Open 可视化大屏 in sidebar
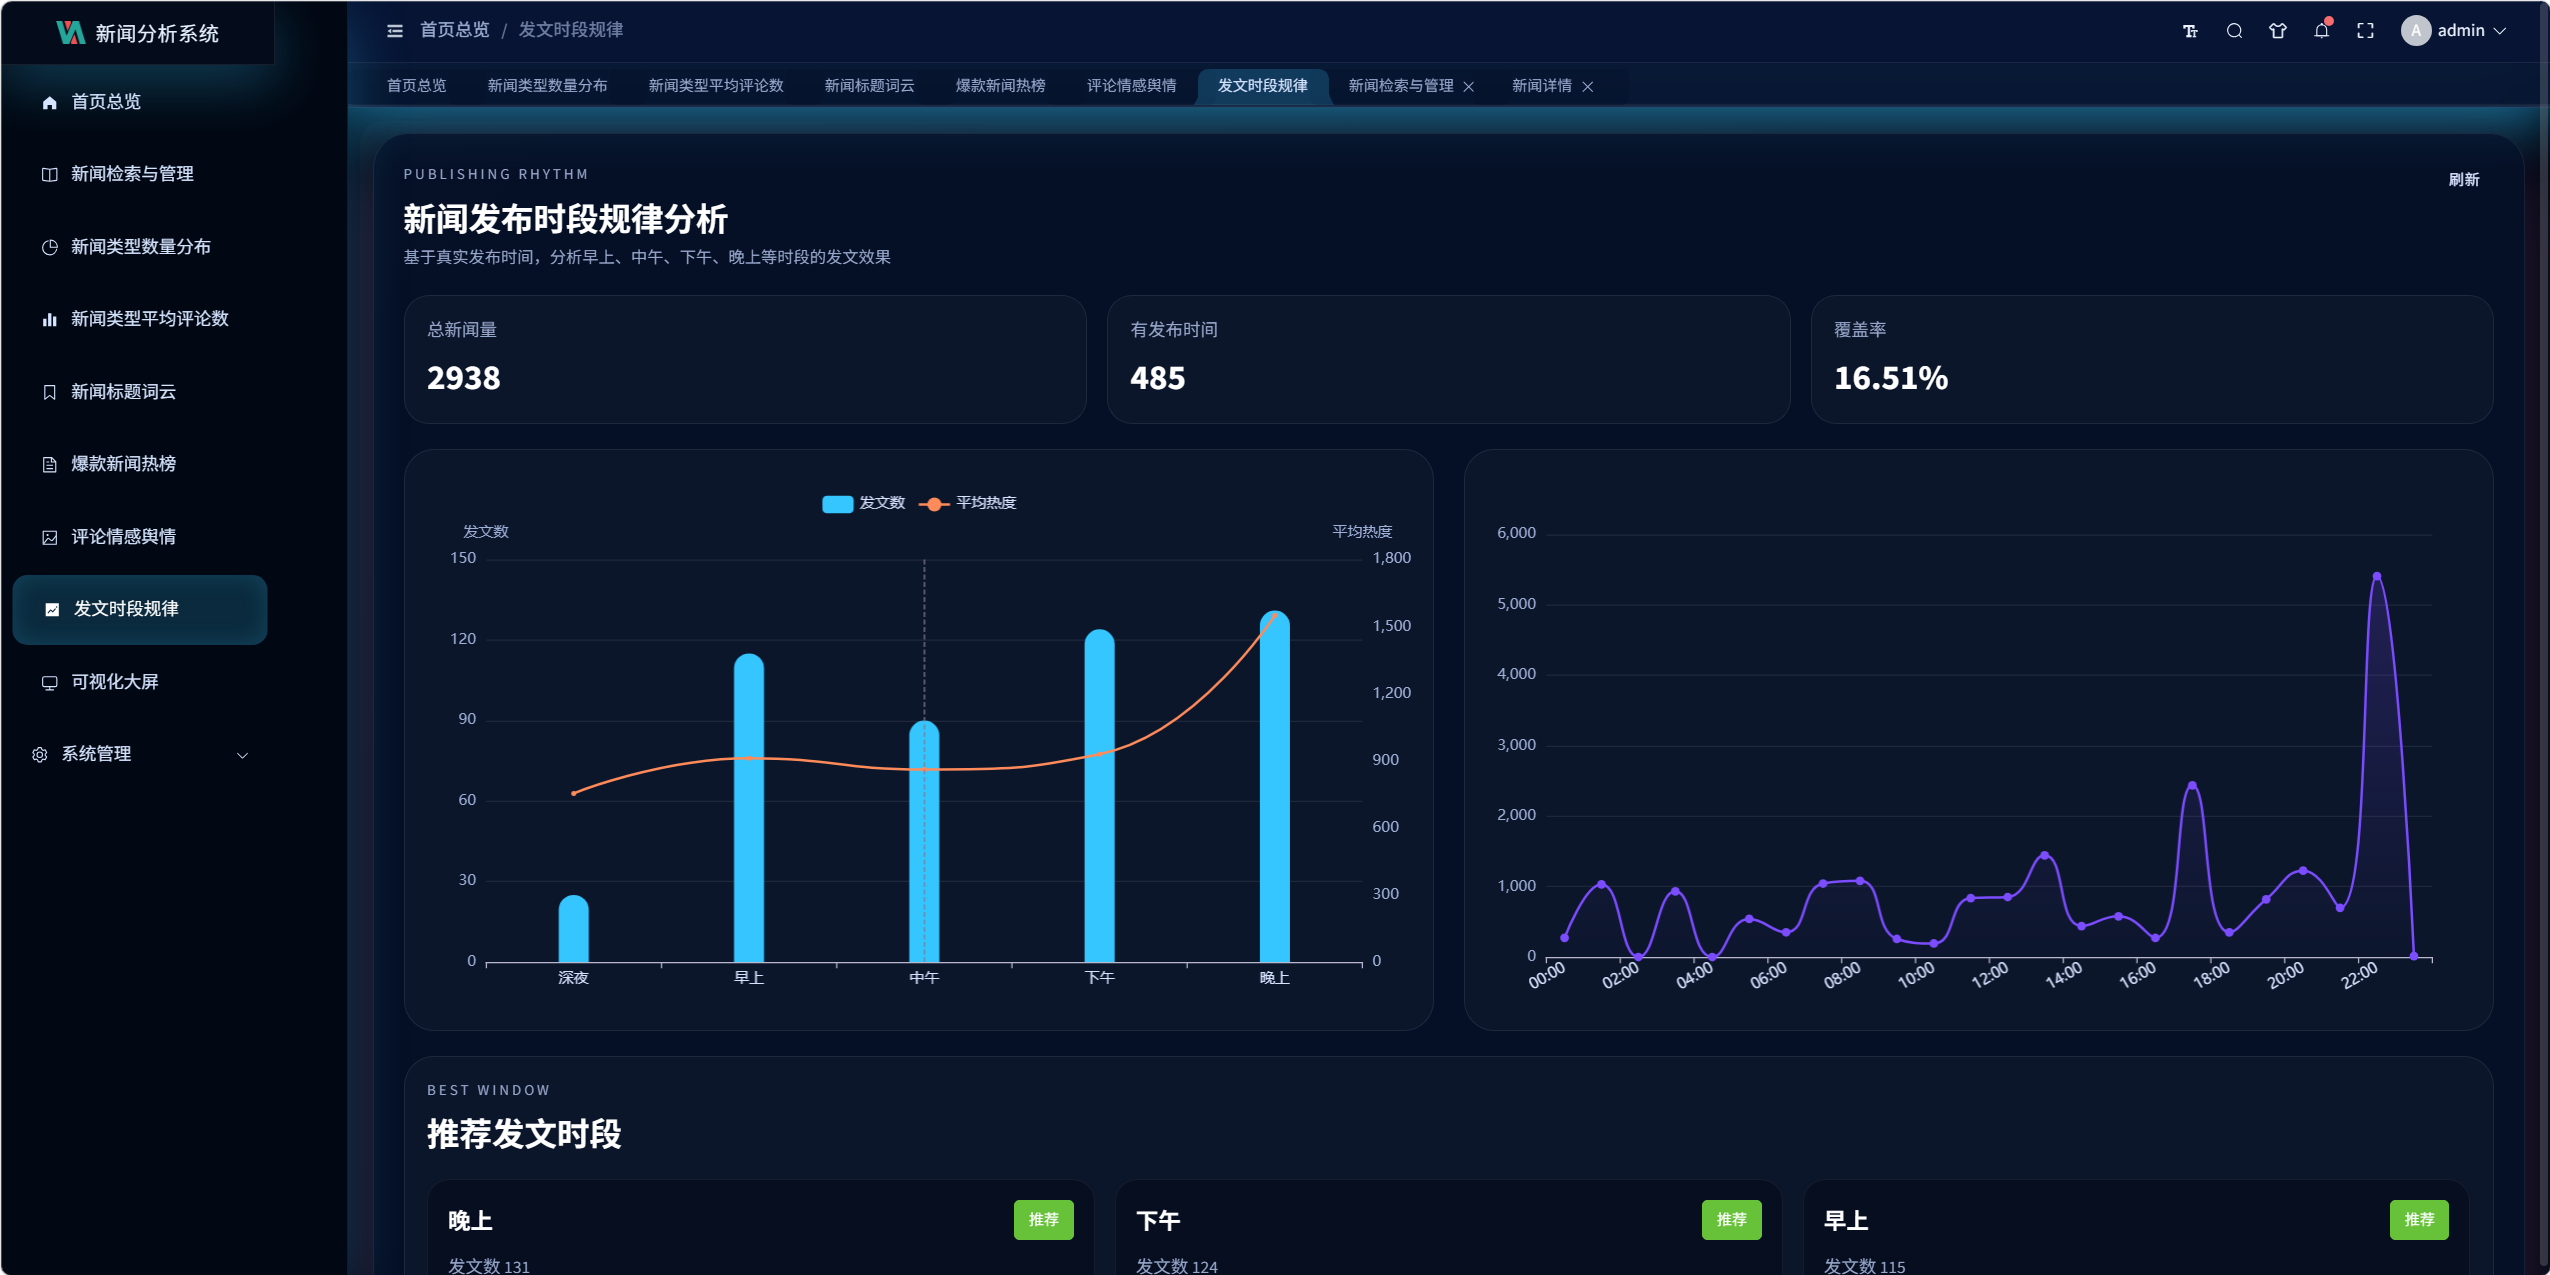Screen dimensions: 2550x1275 [114, 682]
